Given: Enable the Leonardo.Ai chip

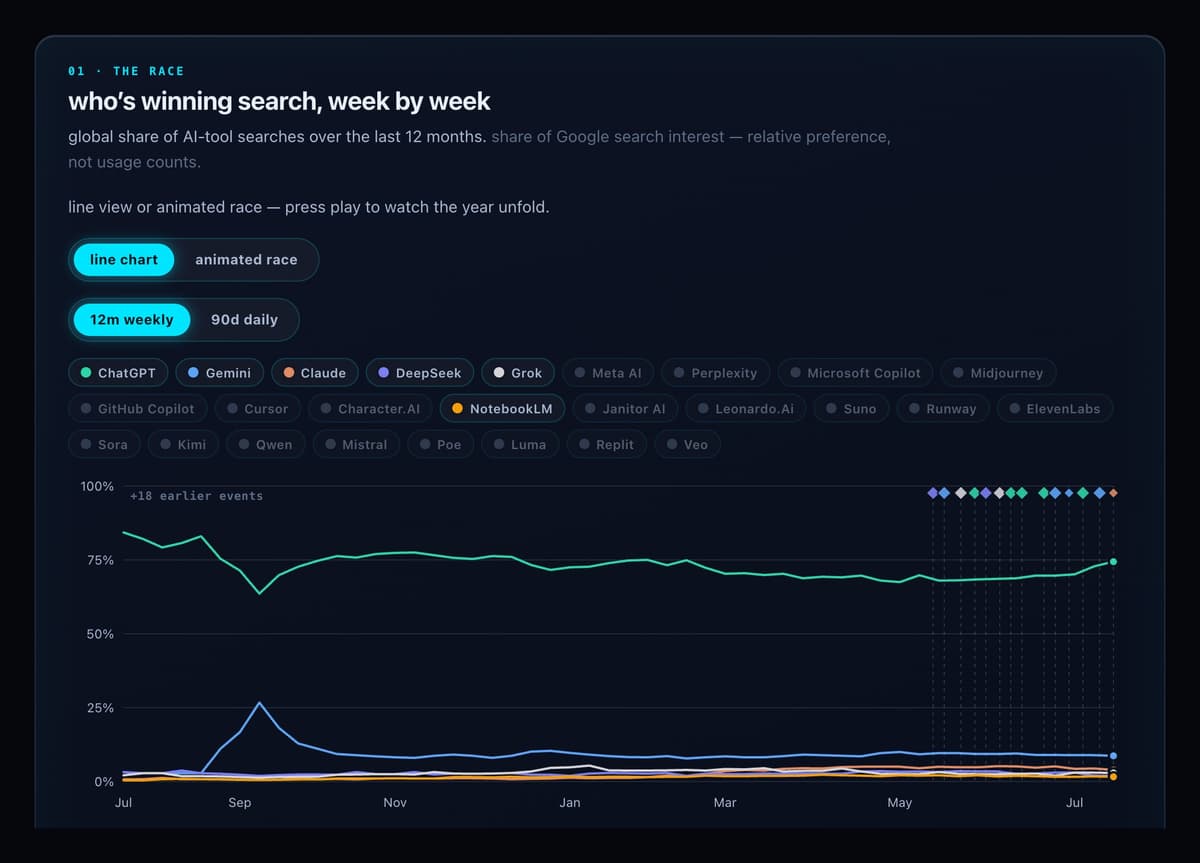Looking at the screenshot, I should click(746, 409).
